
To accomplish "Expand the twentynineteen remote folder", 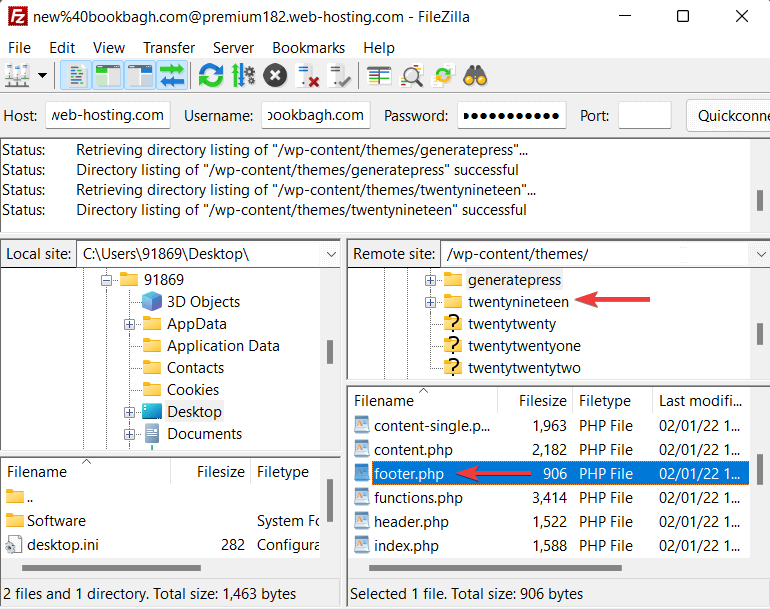I will 430,303.
